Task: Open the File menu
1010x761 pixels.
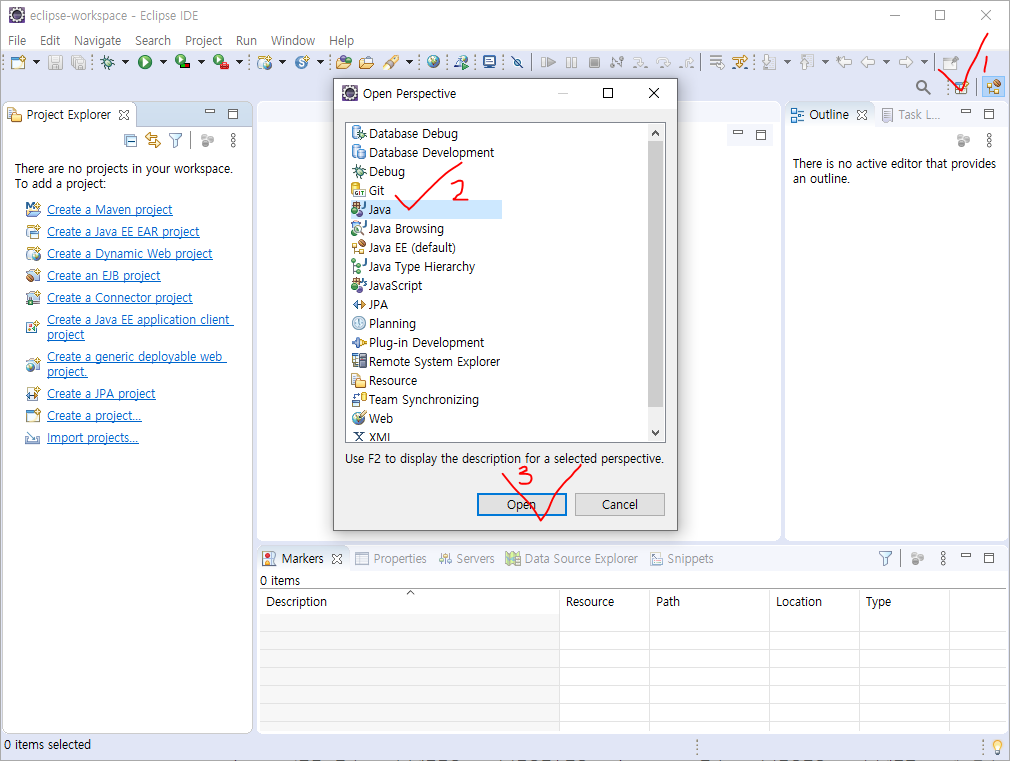Action: 17,41
